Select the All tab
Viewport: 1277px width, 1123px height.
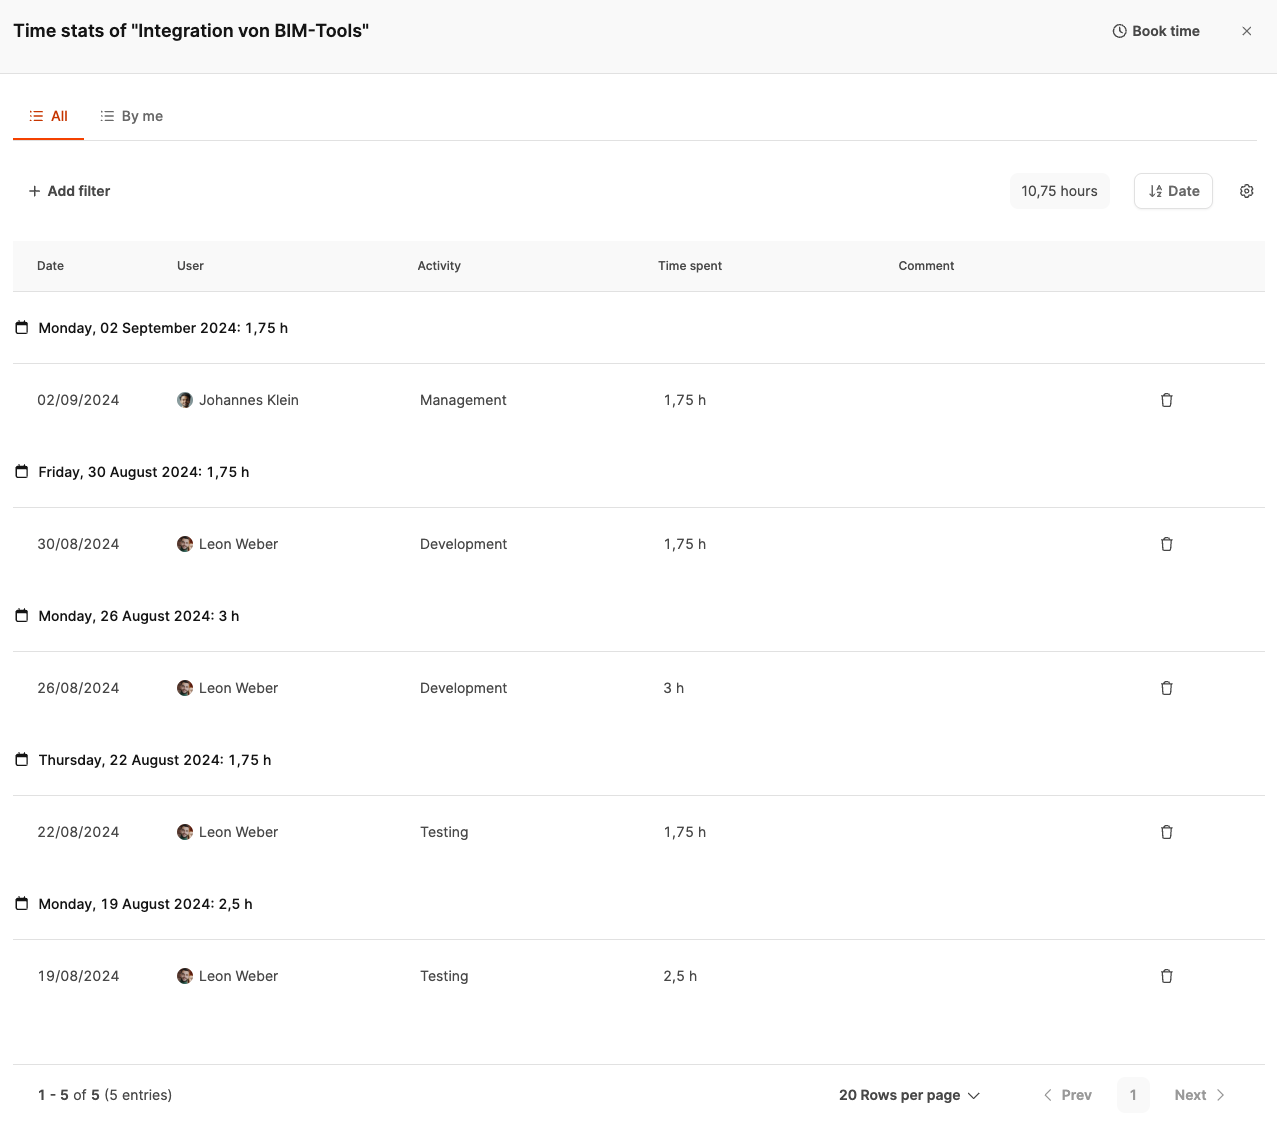[49, 116]
